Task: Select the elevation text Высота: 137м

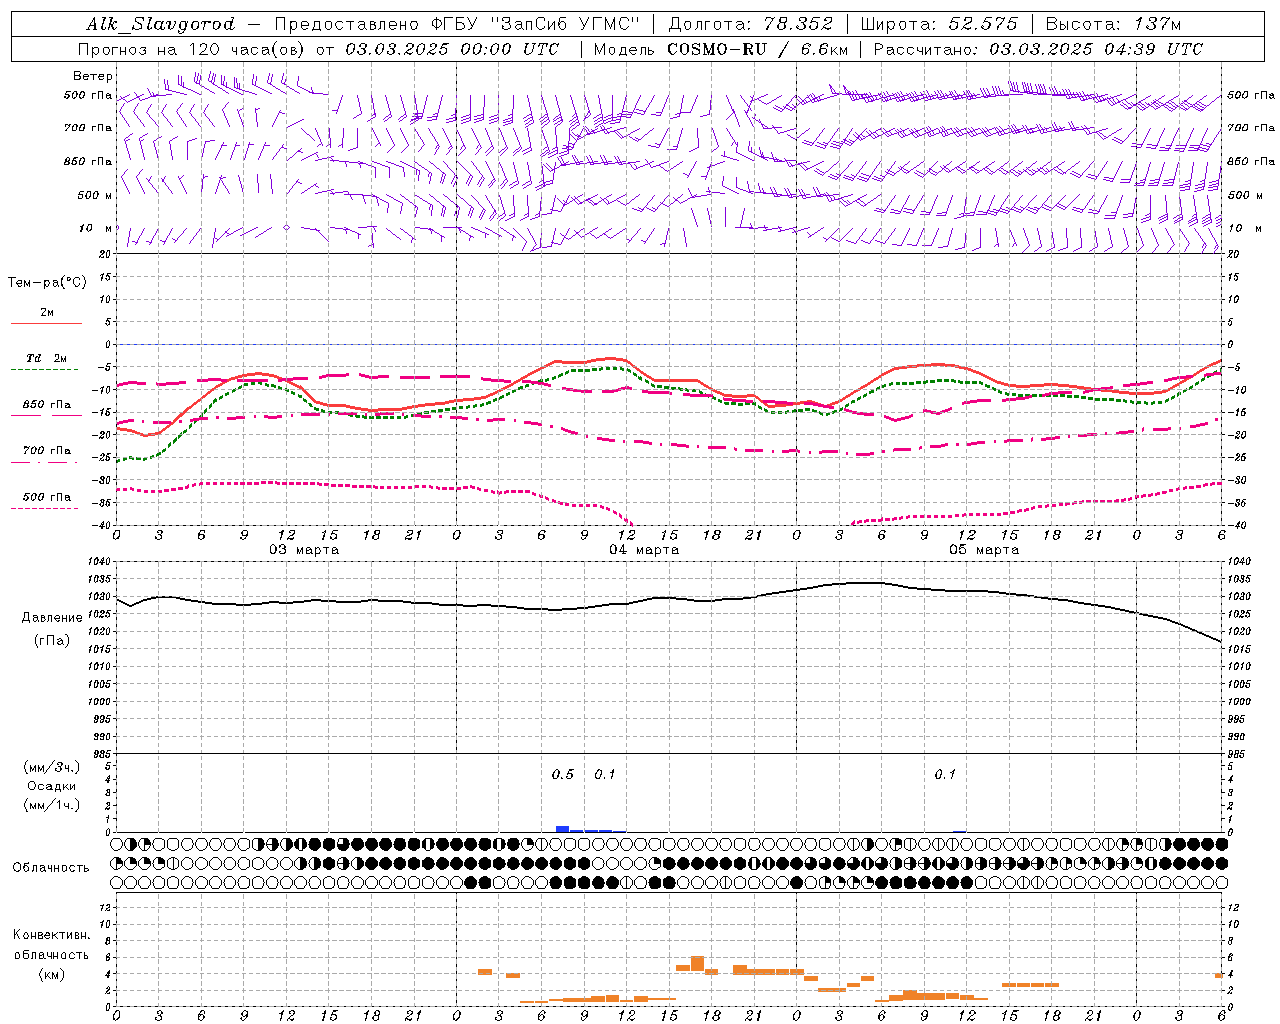Action: (x=1113, y=24)
